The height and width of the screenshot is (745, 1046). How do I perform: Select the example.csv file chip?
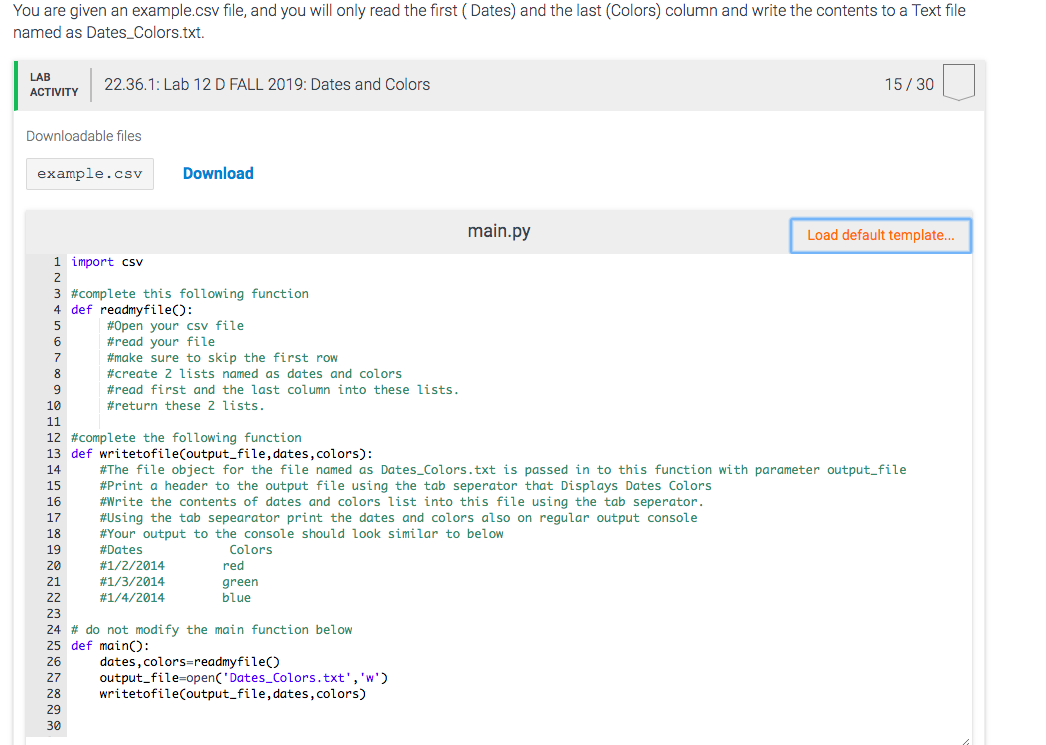point(89,173)
